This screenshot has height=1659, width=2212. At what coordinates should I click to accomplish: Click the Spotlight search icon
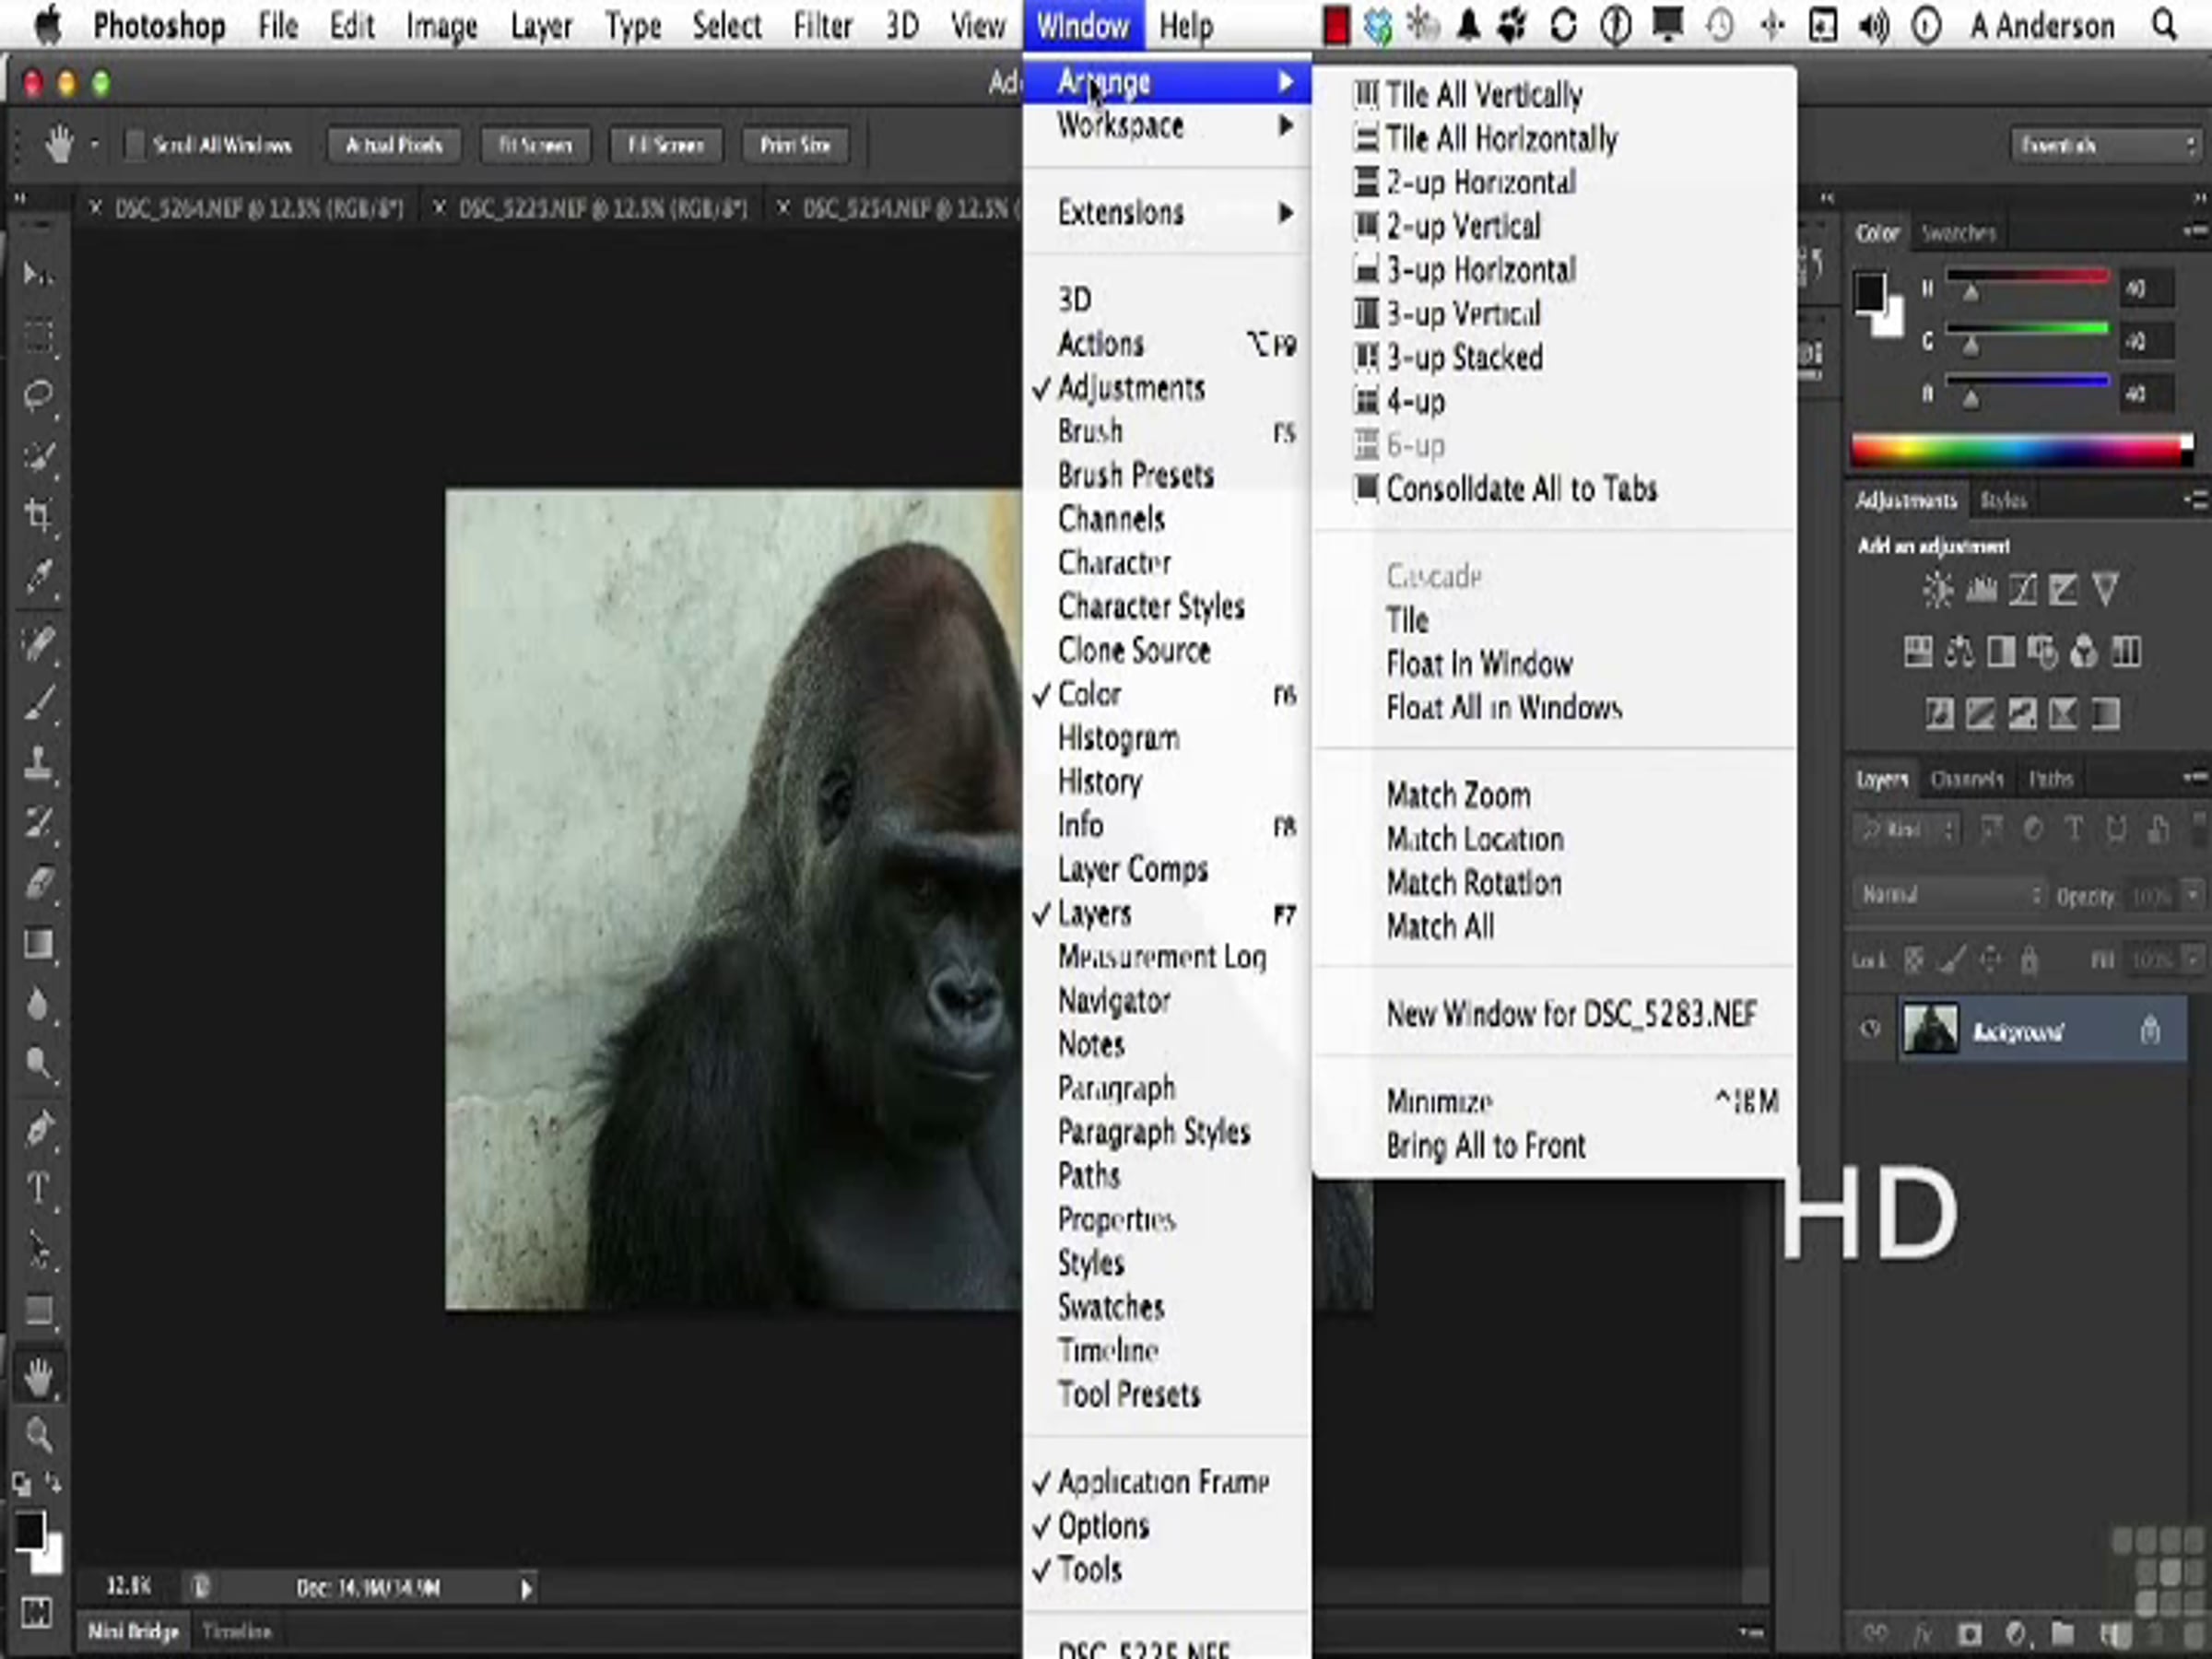2164,26
